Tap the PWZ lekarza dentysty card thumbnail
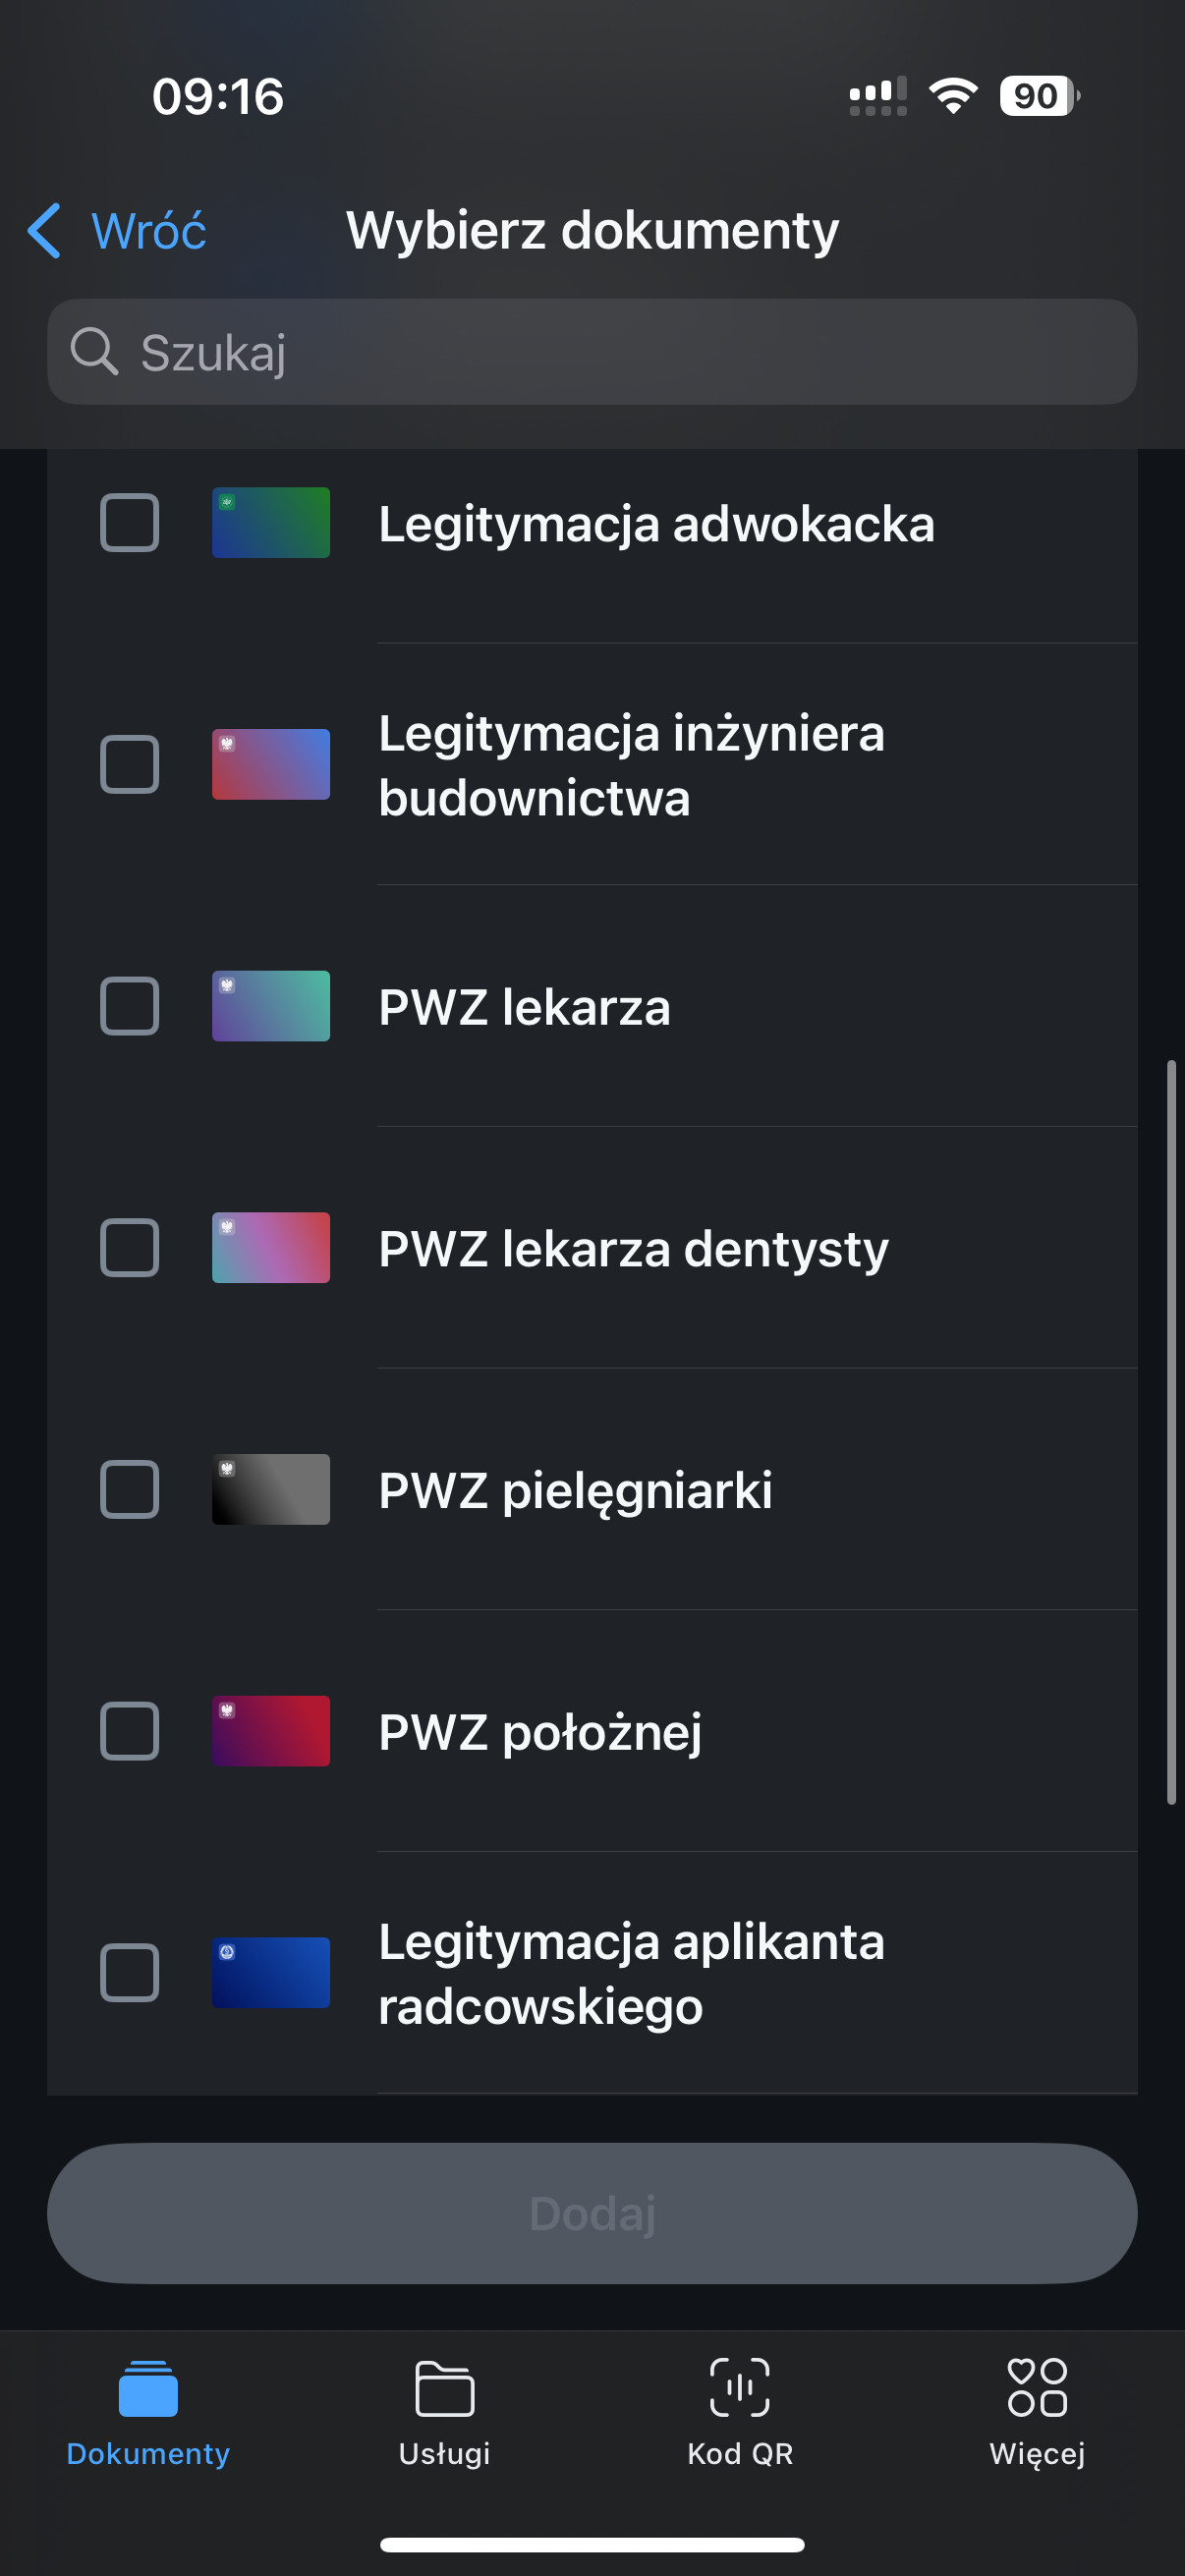This screenshot has width=1185, height=2576. (x=271, y=1248)
